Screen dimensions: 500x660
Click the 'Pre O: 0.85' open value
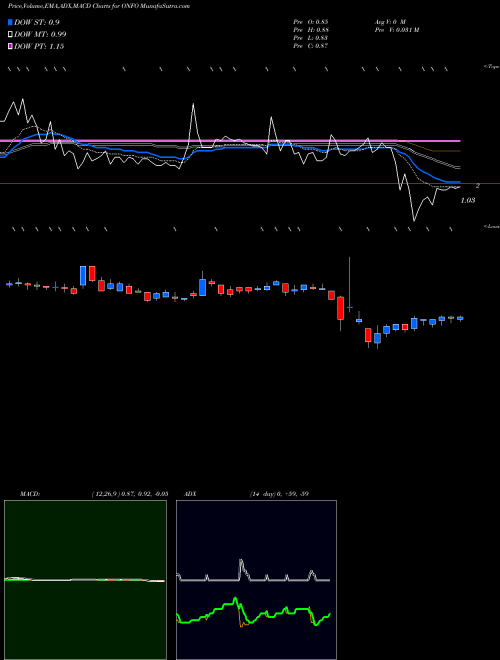(311, 21)
